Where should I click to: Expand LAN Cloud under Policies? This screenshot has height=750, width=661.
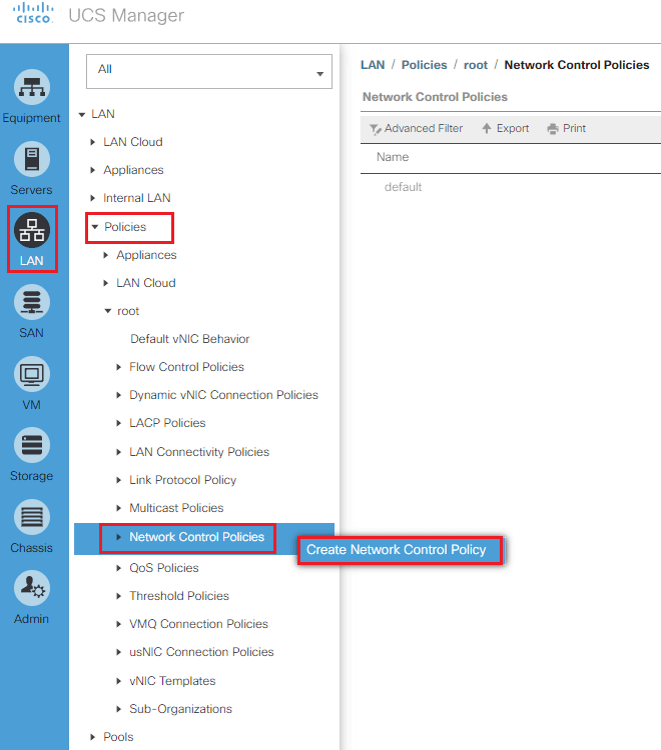coord(106,283)
